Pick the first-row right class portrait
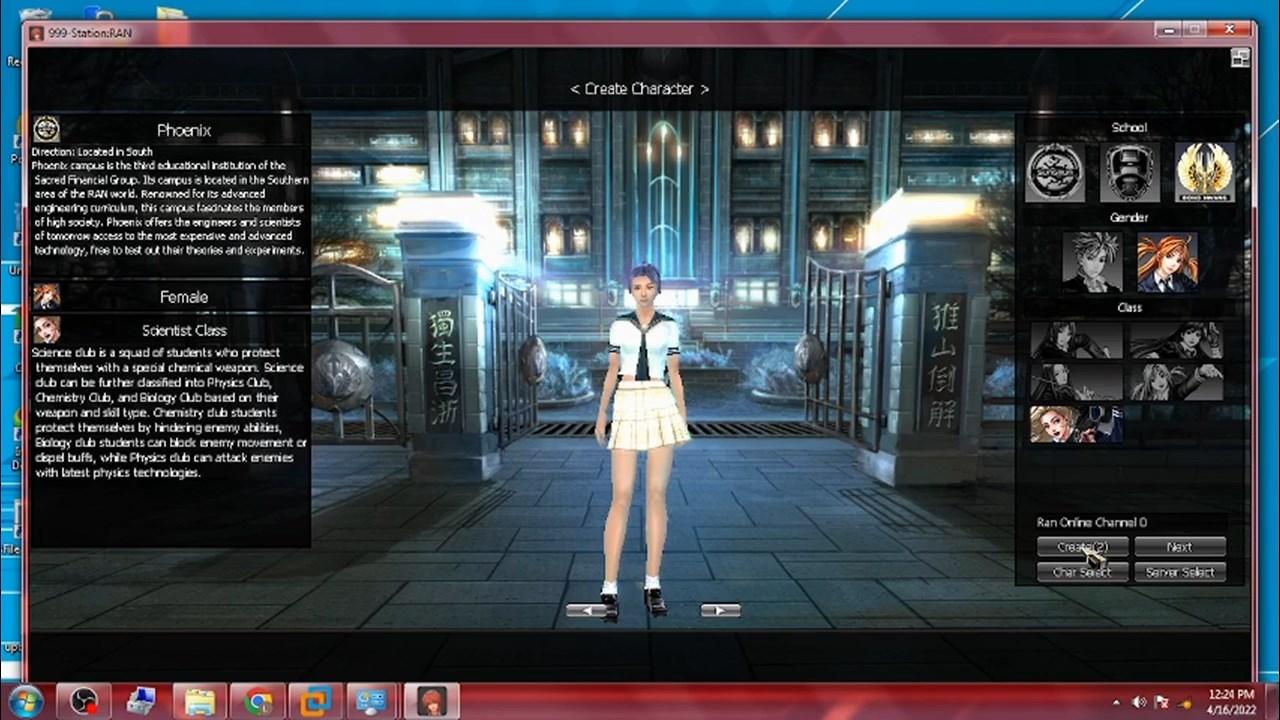Screen dimensions: 1280x720 [x=1176, y=340]
